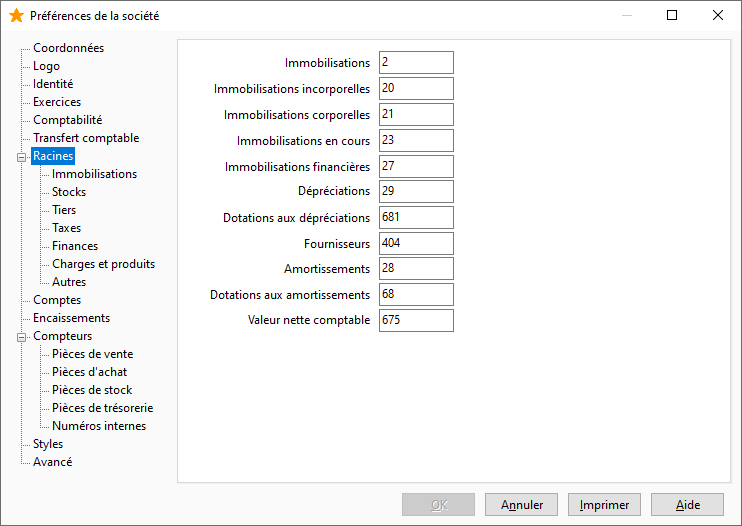Open help with Aide button
This screenshot has width=742, height=526.
point(688,505)
